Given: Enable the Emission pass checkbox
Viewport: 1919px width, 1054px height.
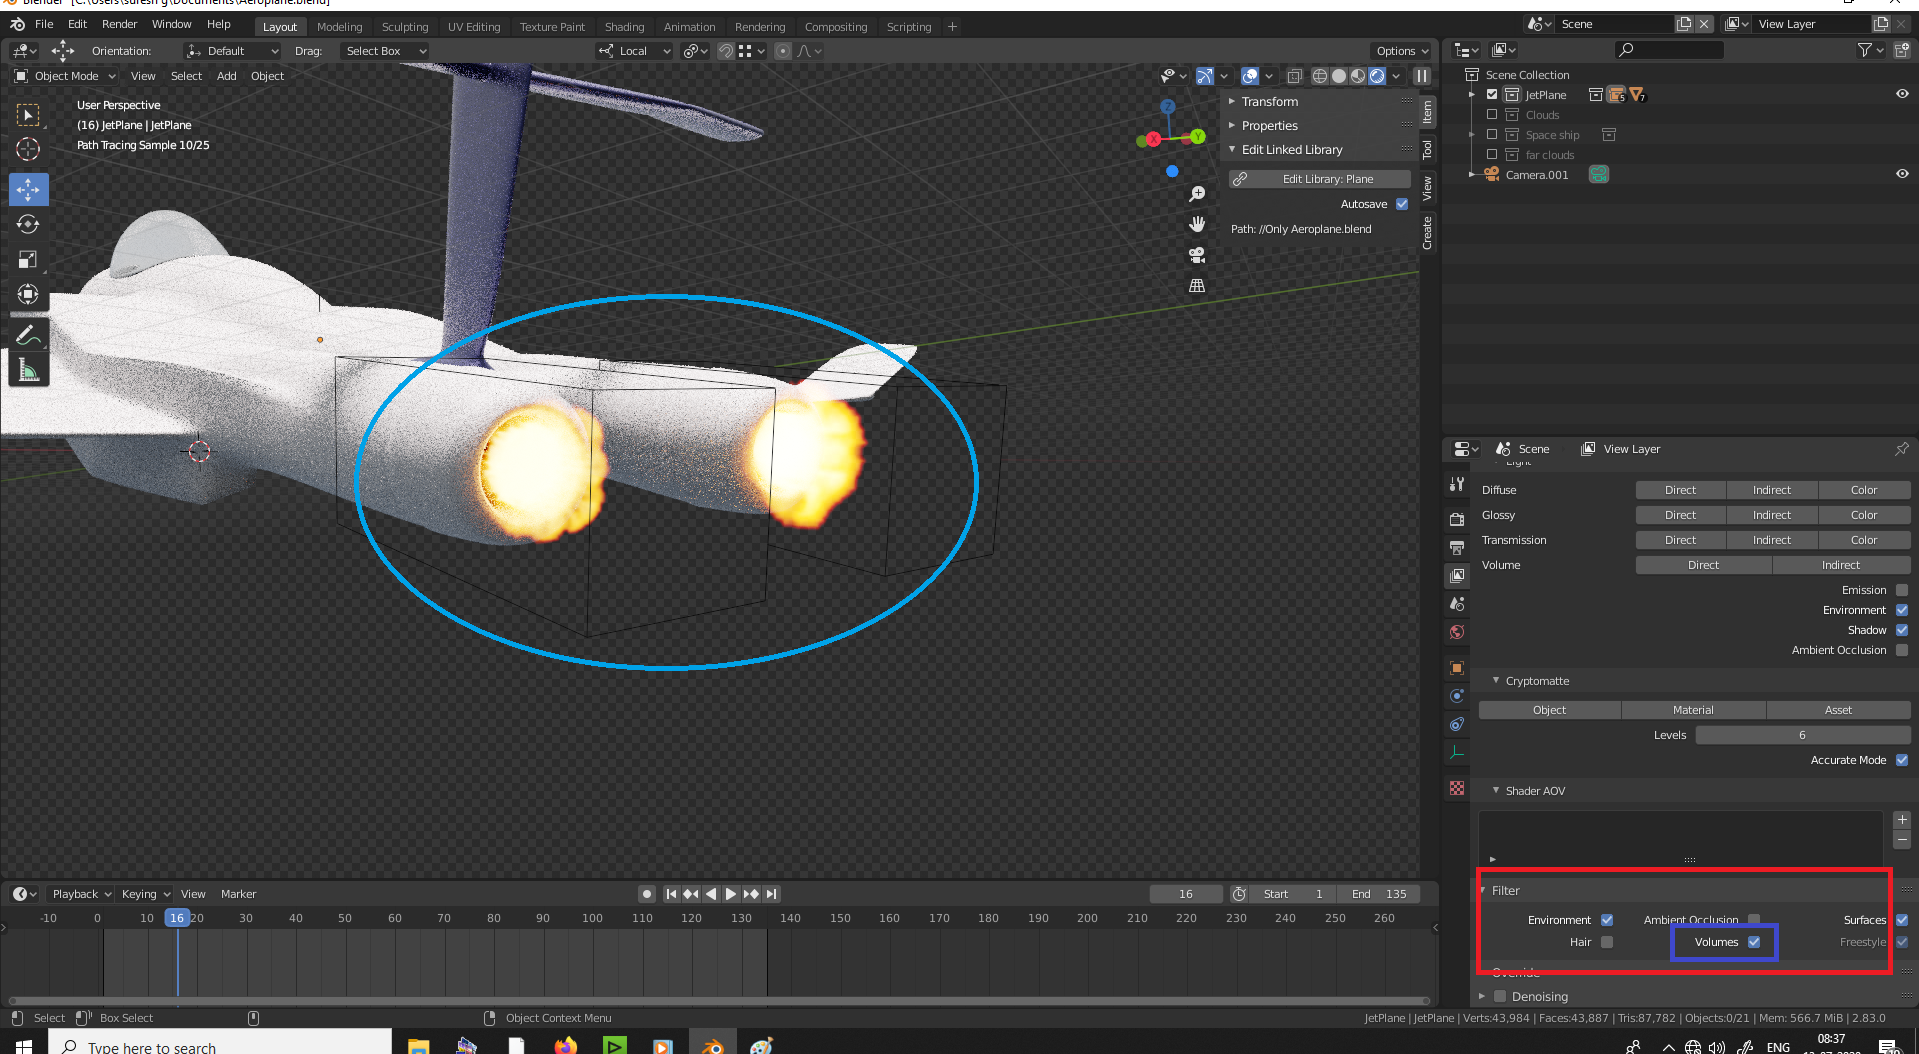Looking at the screenshot, I should [x=1902, y=590].
